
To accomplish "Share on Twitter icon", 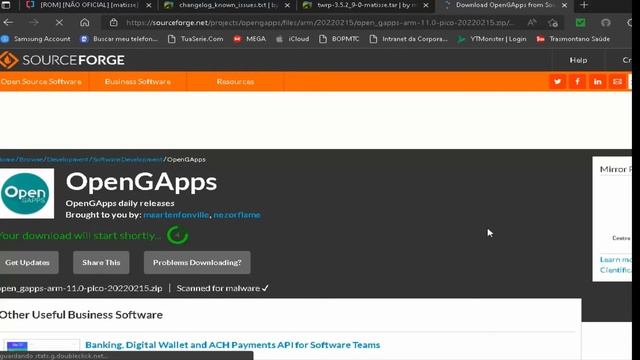I will (x=557, y=82).
